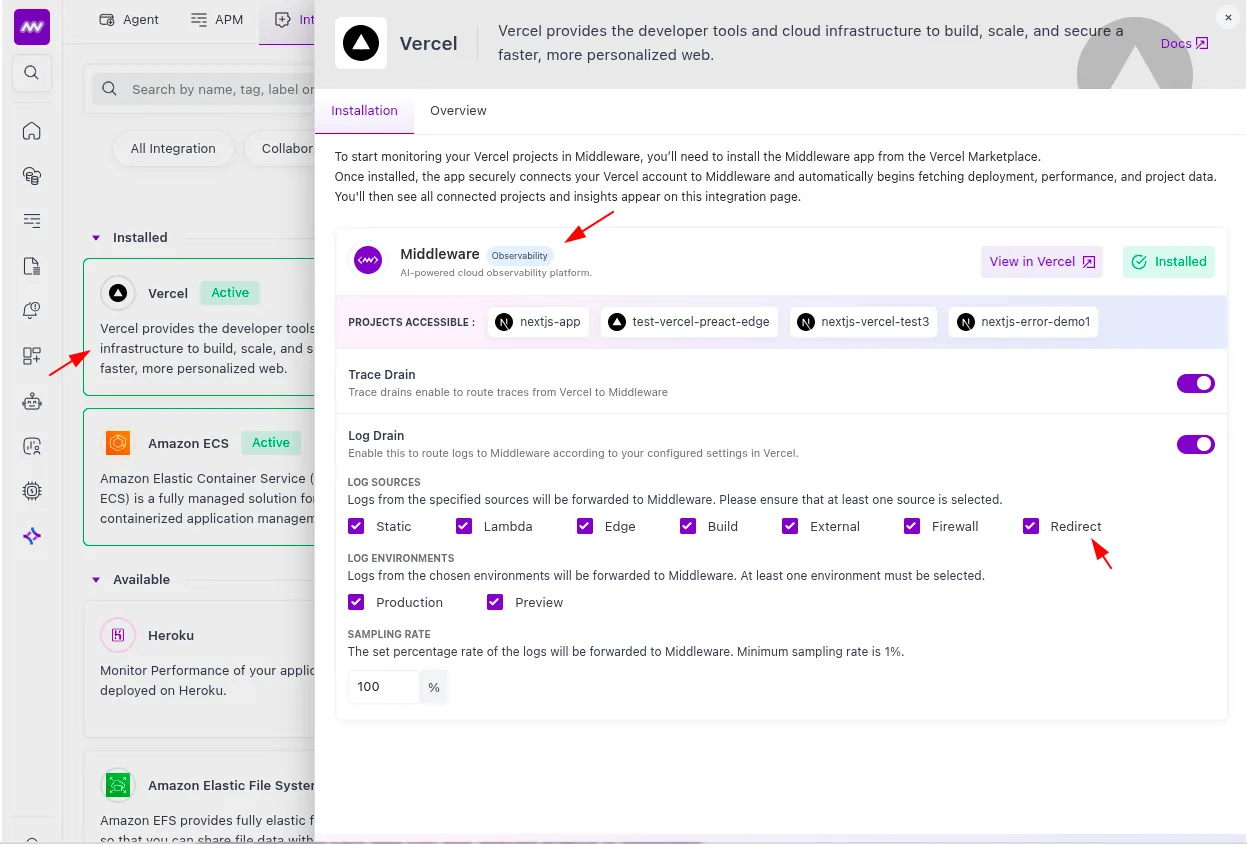This screenshot has height=844, width=1247.
Task: Open the sidebar grid-plus dashboard icon
Action: click(x=32, y=356)
